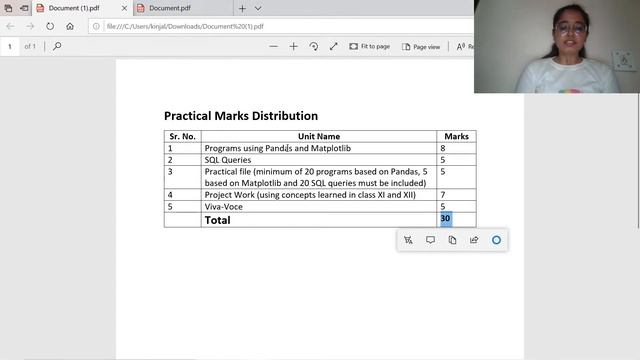The width and height of the screenshot is (640, 360).
Task: Click marks value 8 in row 1
Action: (x=443, y=148)
